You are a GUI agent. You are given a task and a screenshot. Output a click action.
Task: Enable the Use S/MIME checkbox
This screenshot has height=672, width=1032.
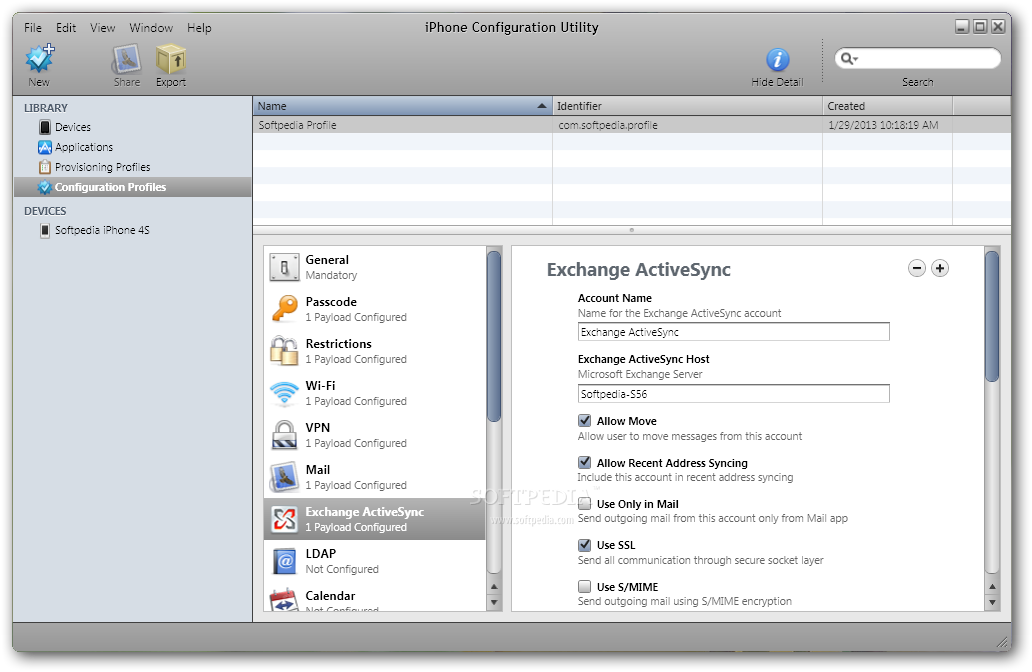tap(584, 586)
